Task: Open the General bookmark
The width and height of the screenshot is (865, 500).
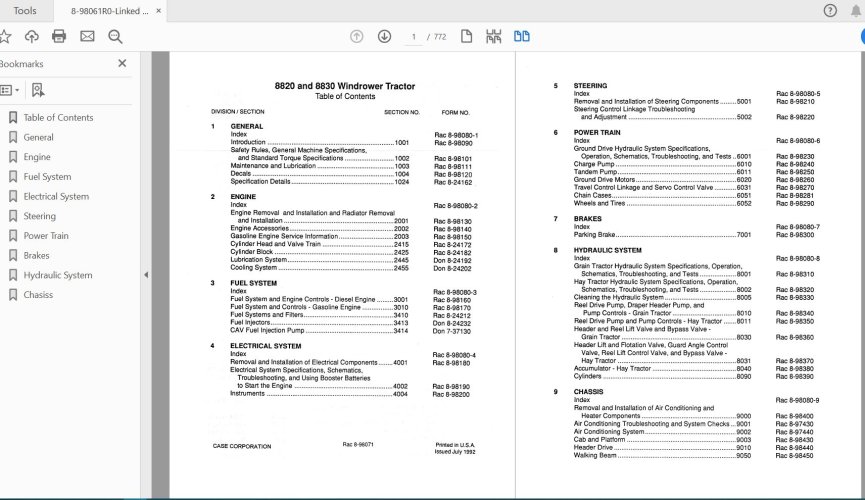Action: click(x=38, y=137)
